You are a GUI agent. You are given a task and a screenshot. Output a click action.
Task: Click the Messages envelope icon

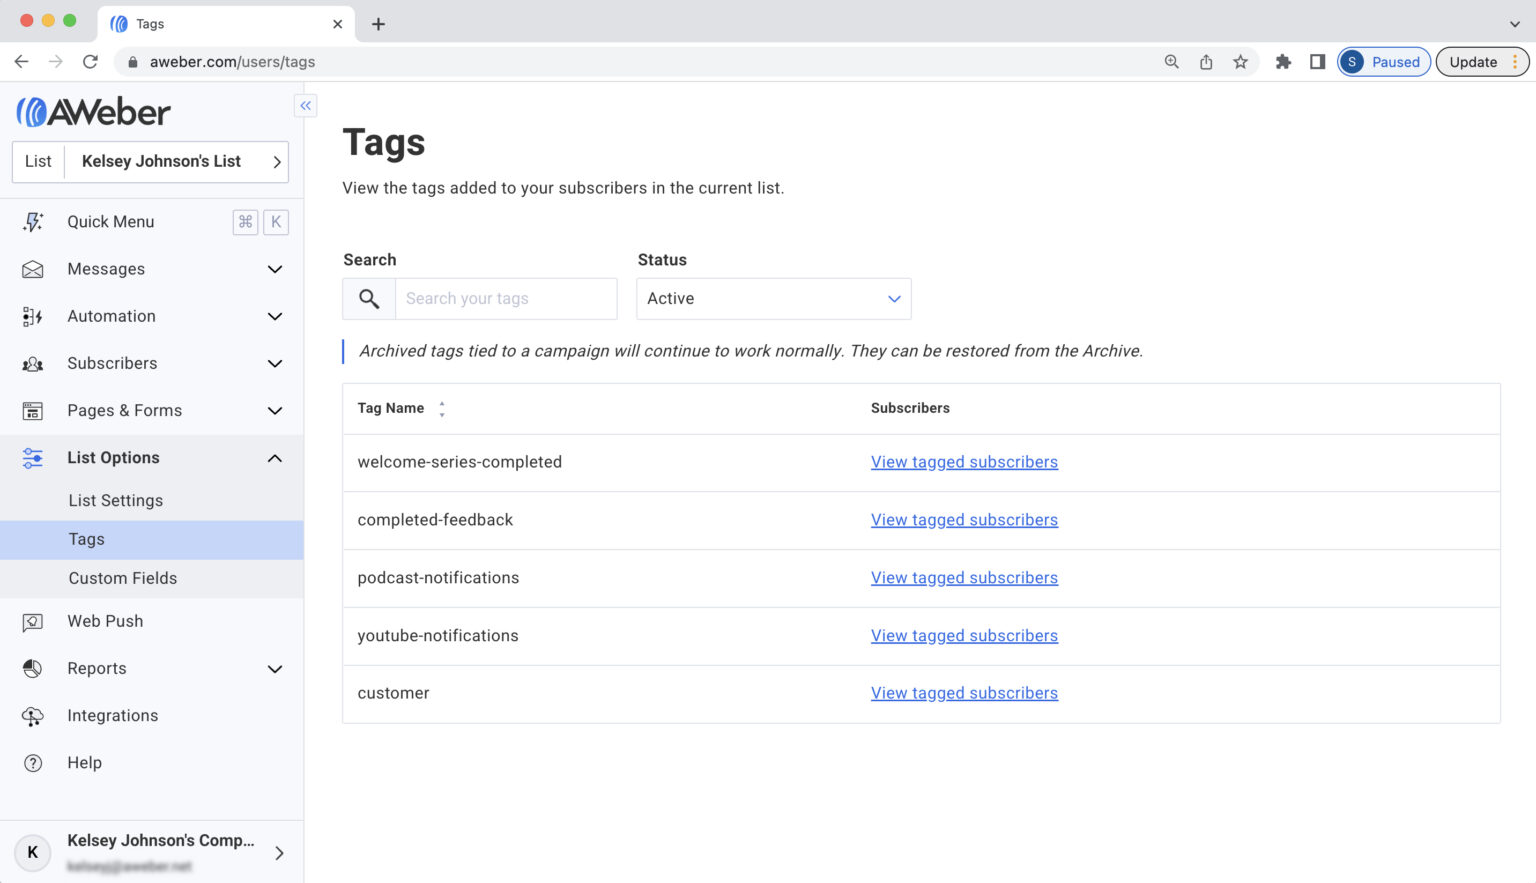33,268
